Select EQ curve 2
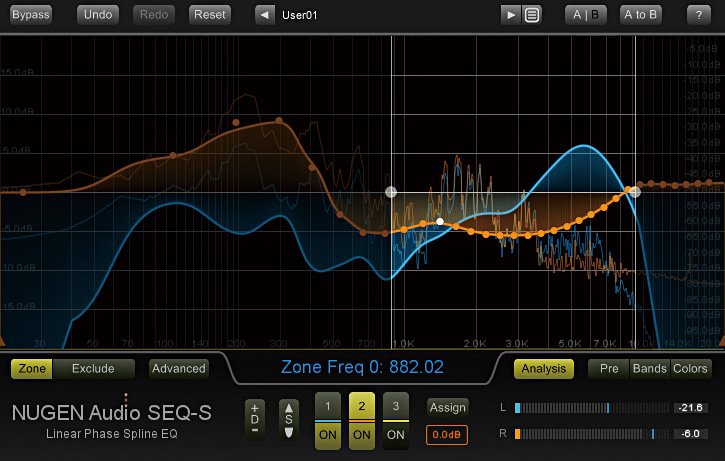The image size is (725, 461). point(362,406)
